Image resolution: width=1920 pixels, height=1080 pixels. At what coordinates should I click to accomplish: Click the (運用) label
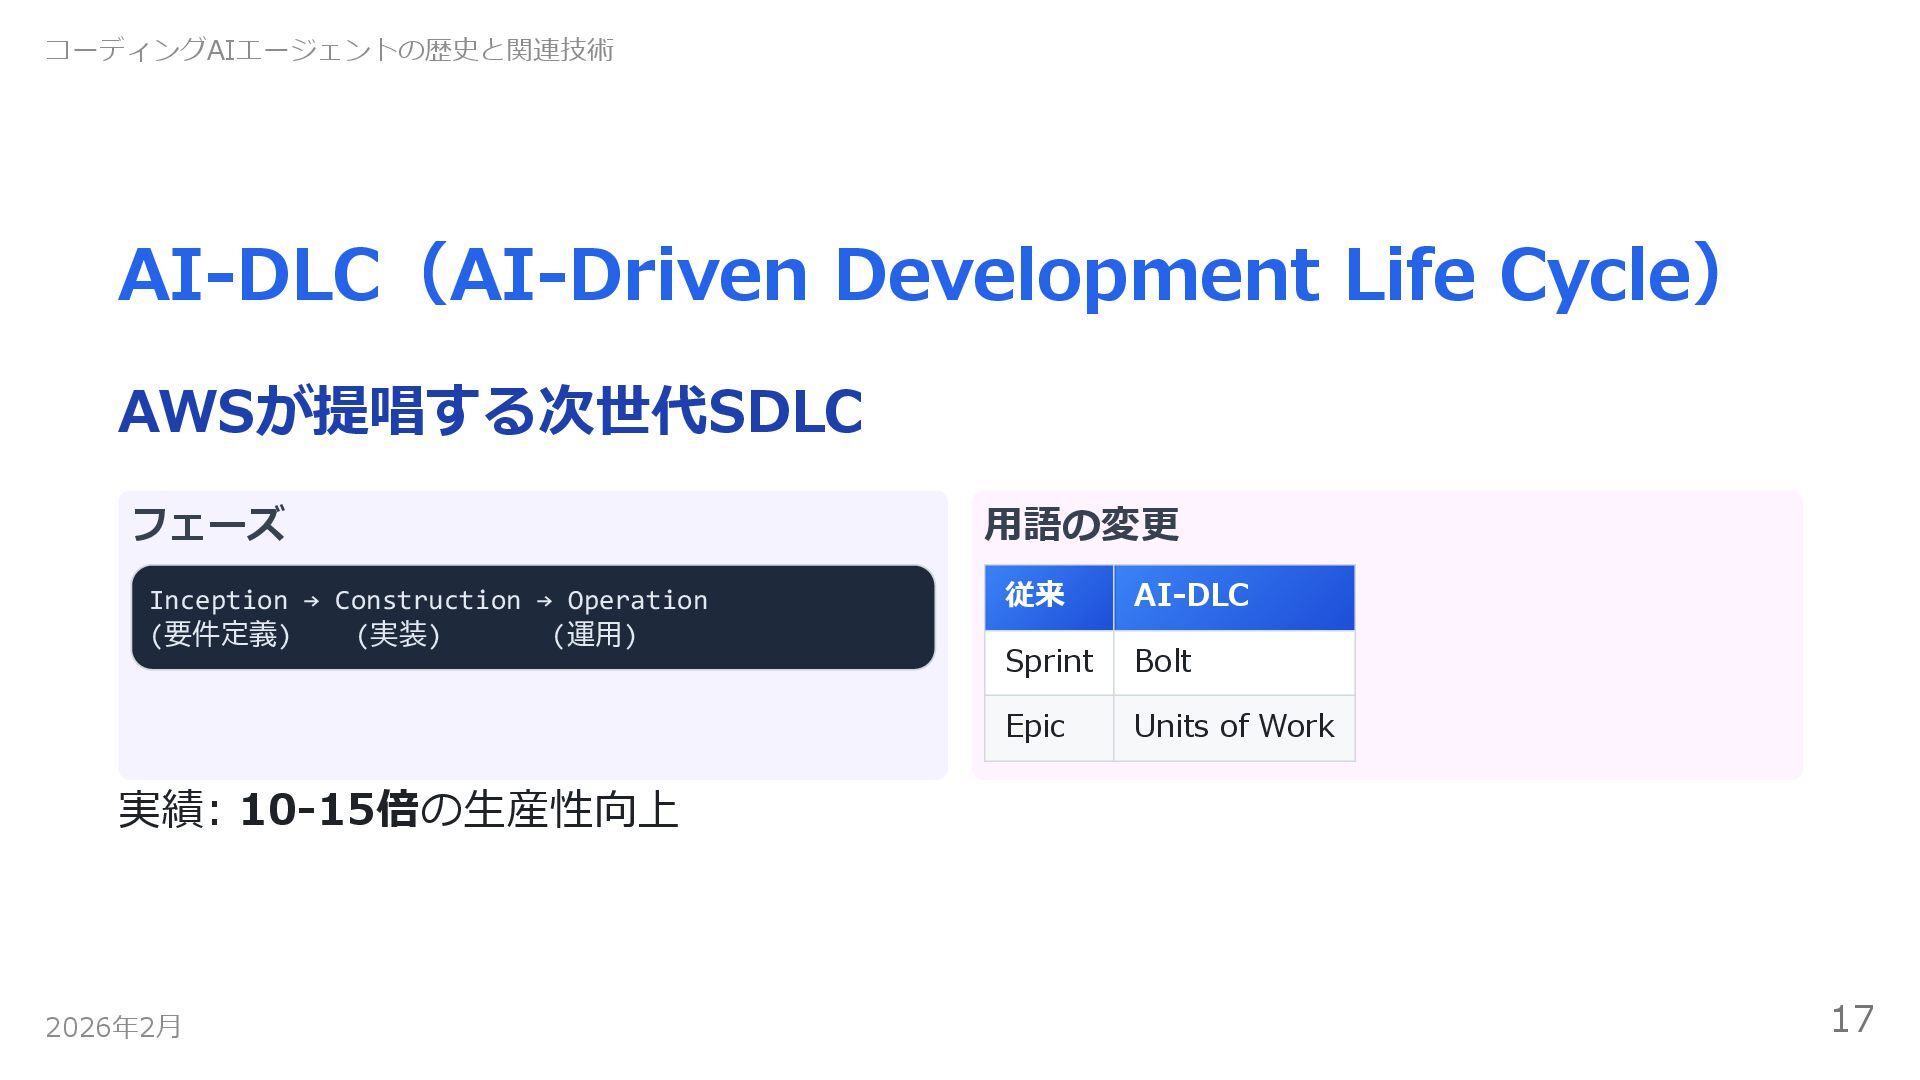coord(594,634)
